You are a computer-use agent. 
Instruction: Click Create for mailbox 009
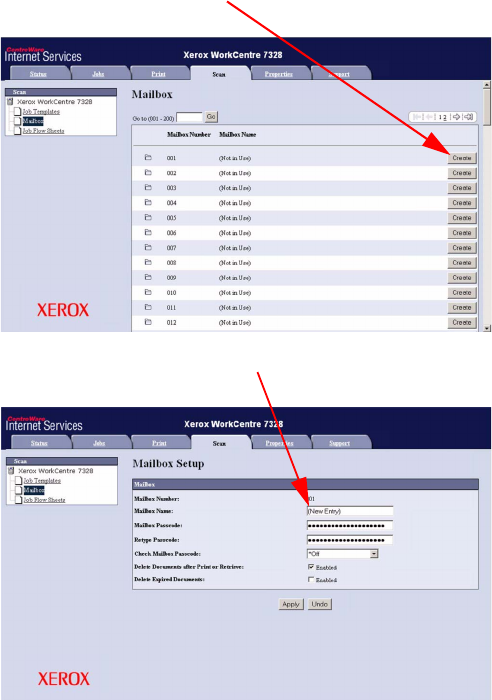pos(462,278)
